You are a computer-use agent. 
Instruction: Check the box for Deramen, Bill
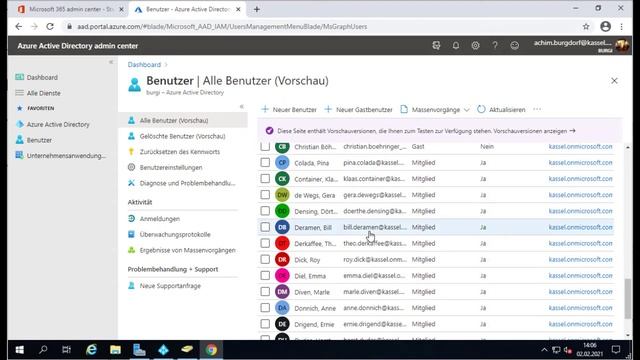point(265,227)
